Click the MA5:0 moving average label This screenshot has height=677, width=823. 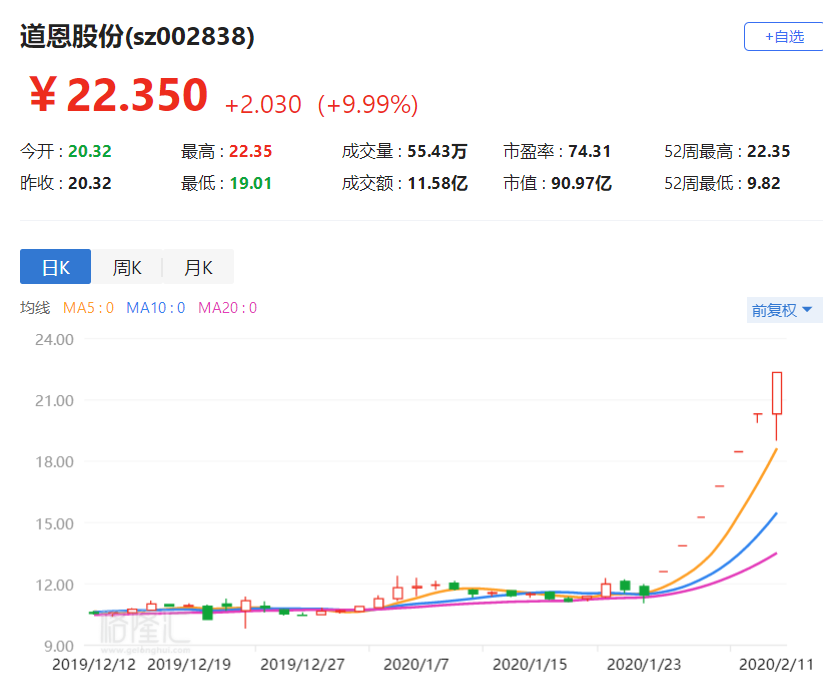click(88, 308)
